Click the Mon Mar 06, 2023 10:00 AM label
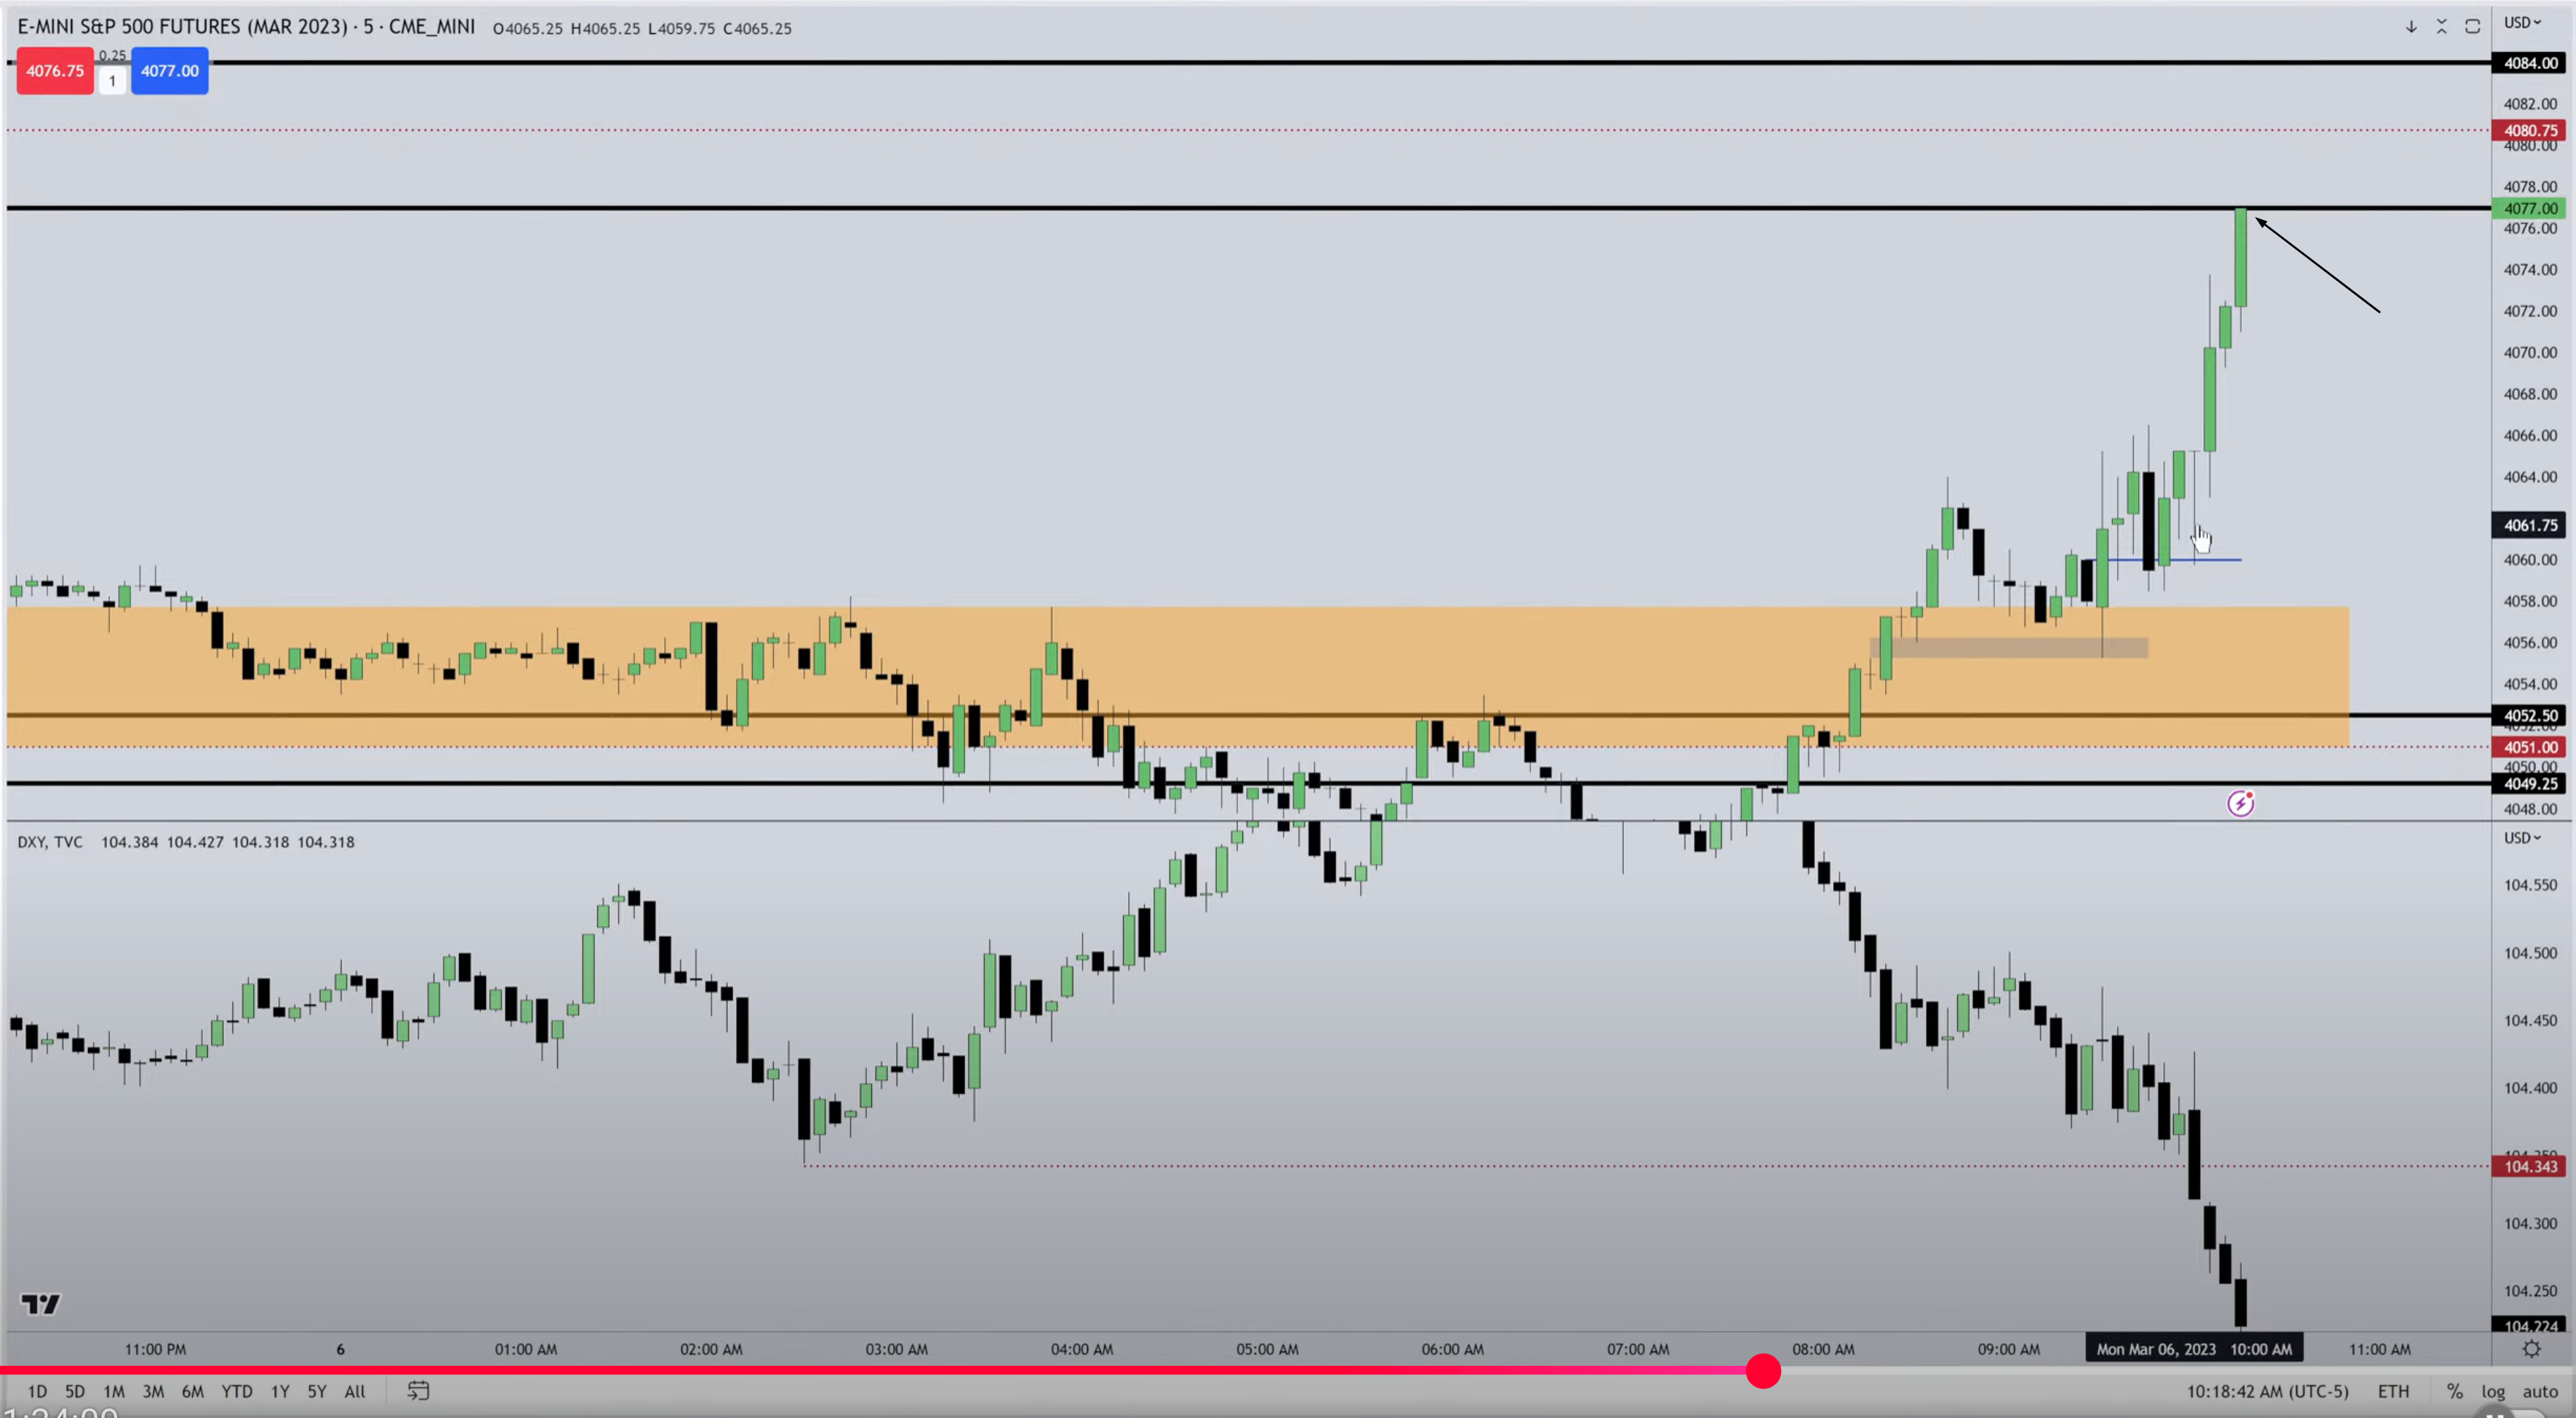The height and width of the screenshot is (1418, 2576). coord(2194,1349)
